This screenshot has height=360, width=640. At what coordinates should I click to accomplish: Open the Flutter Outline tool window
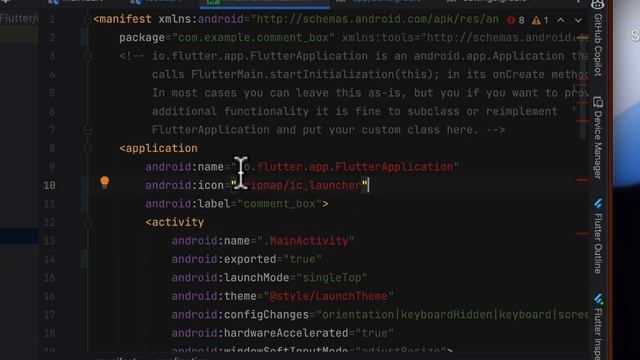(598, 236)
